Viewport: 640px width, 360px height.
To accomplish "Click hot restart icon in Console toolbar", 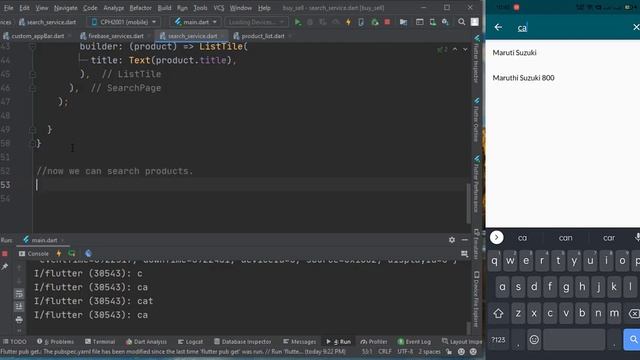I will click(x=72, y=253).
